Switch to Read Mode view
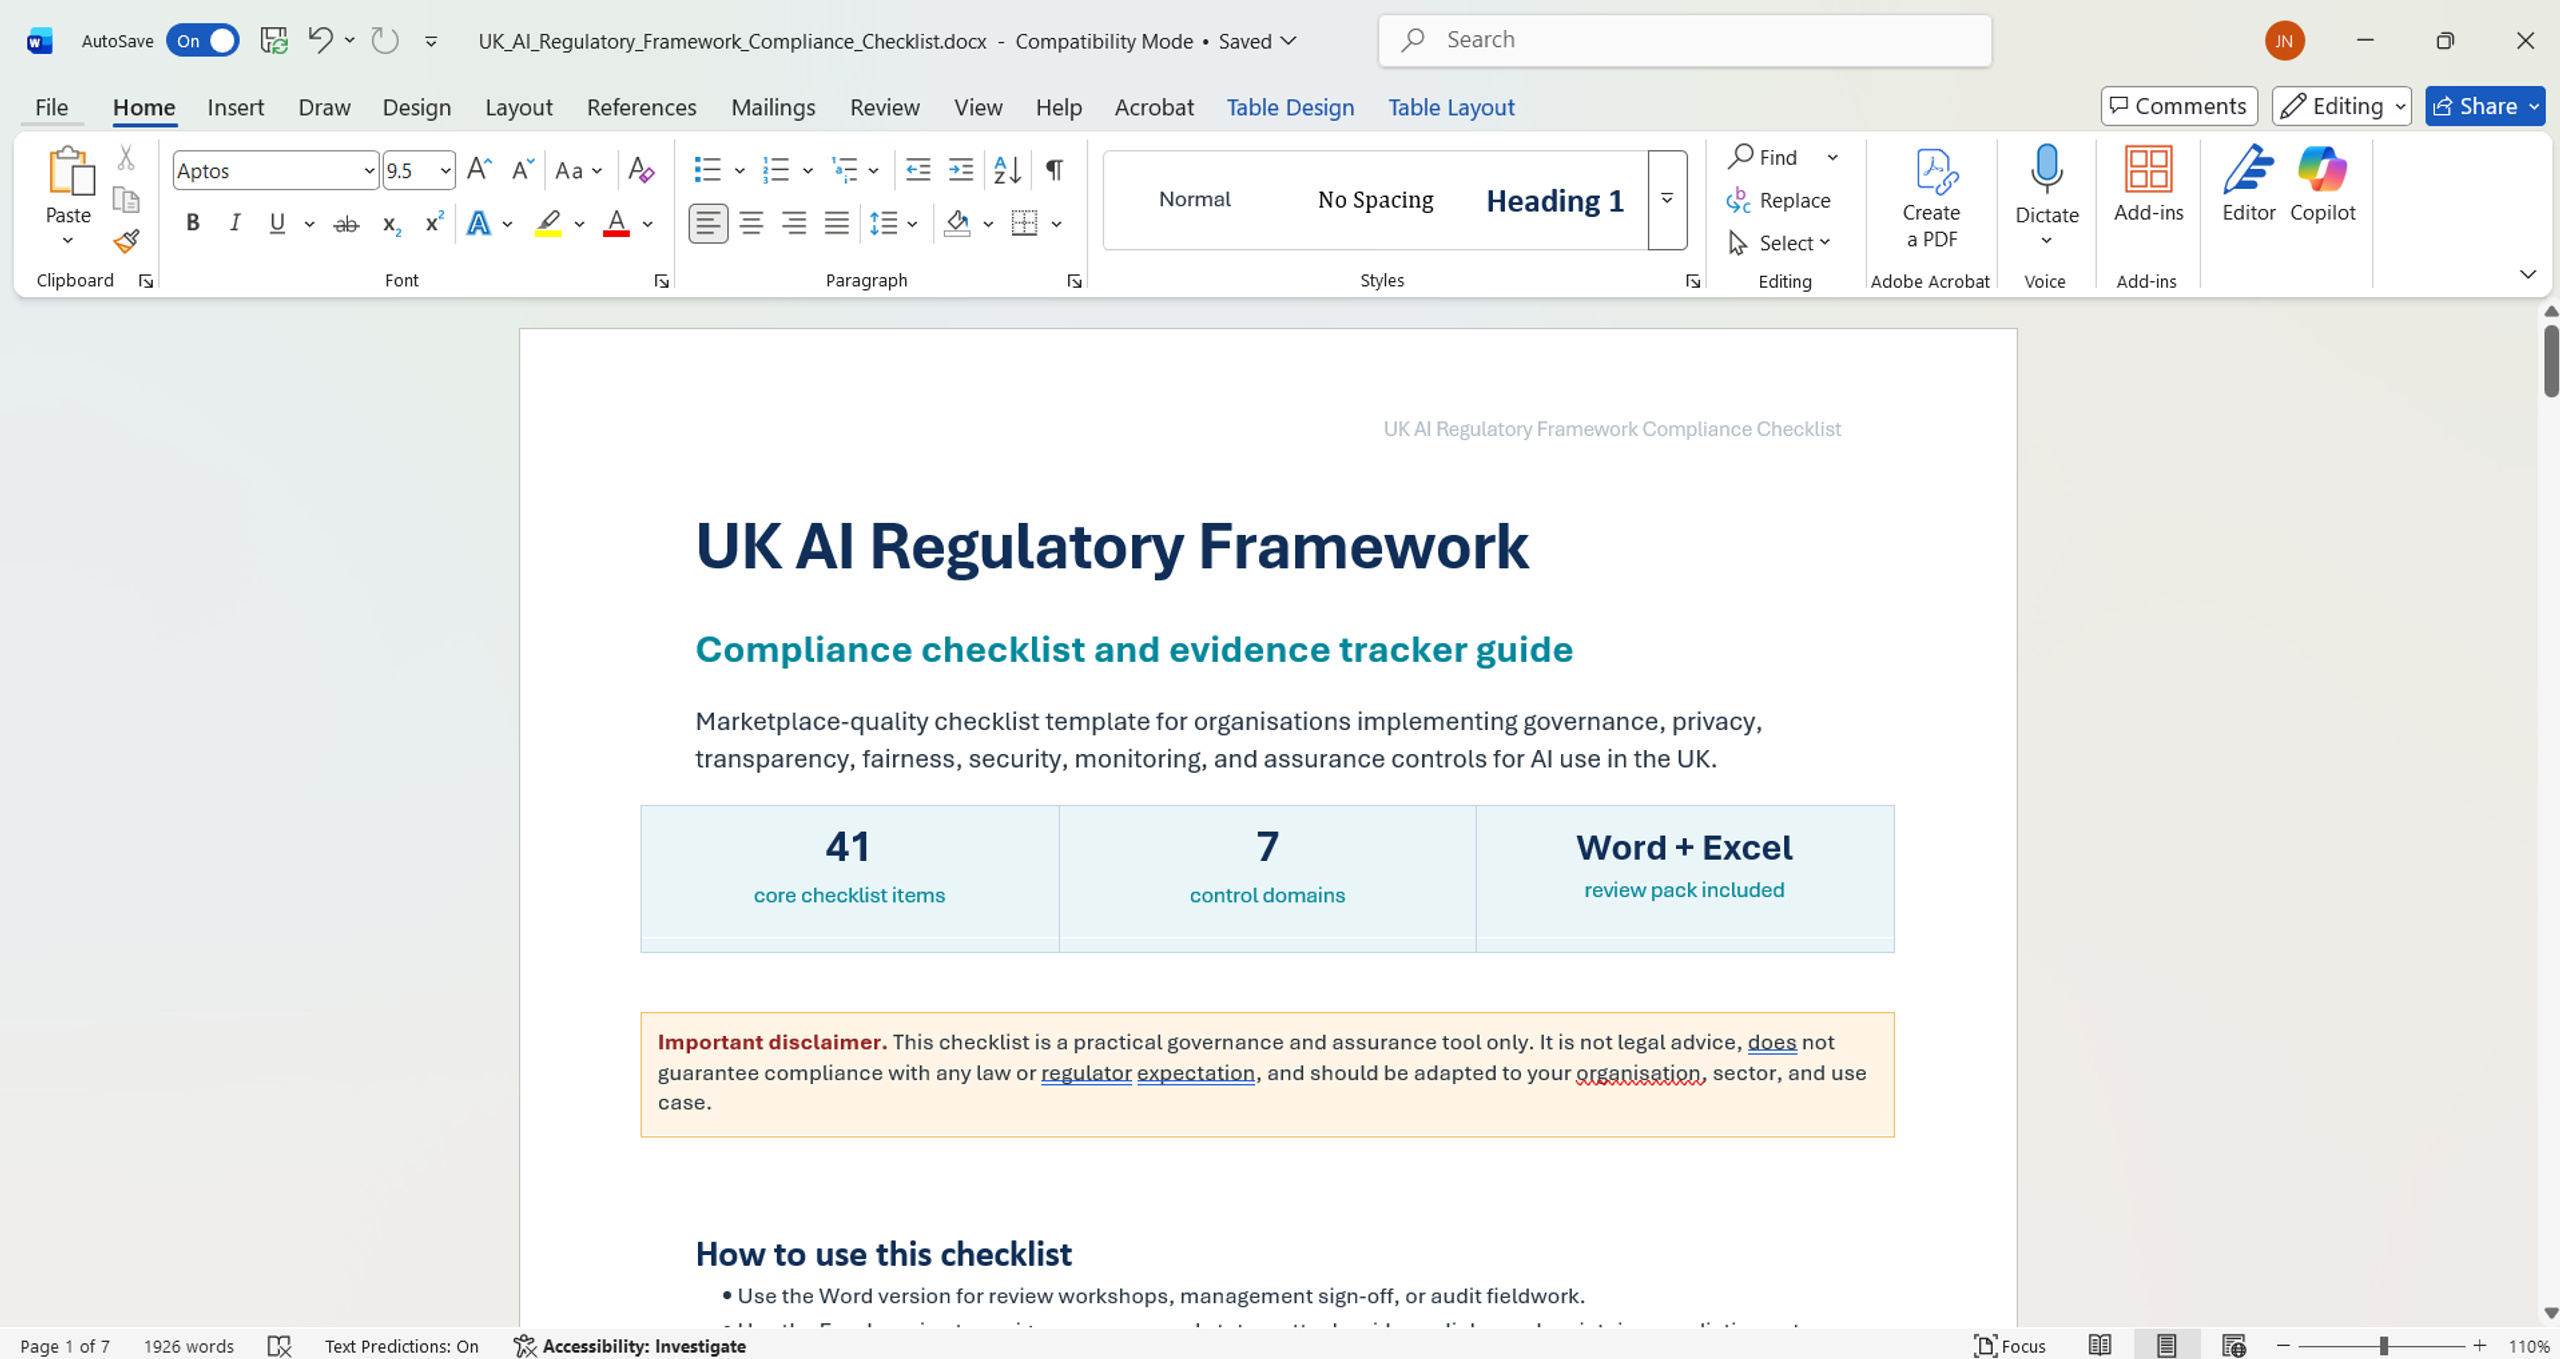This screenshot has width=2560, height=1359. coord(2100,1346)
